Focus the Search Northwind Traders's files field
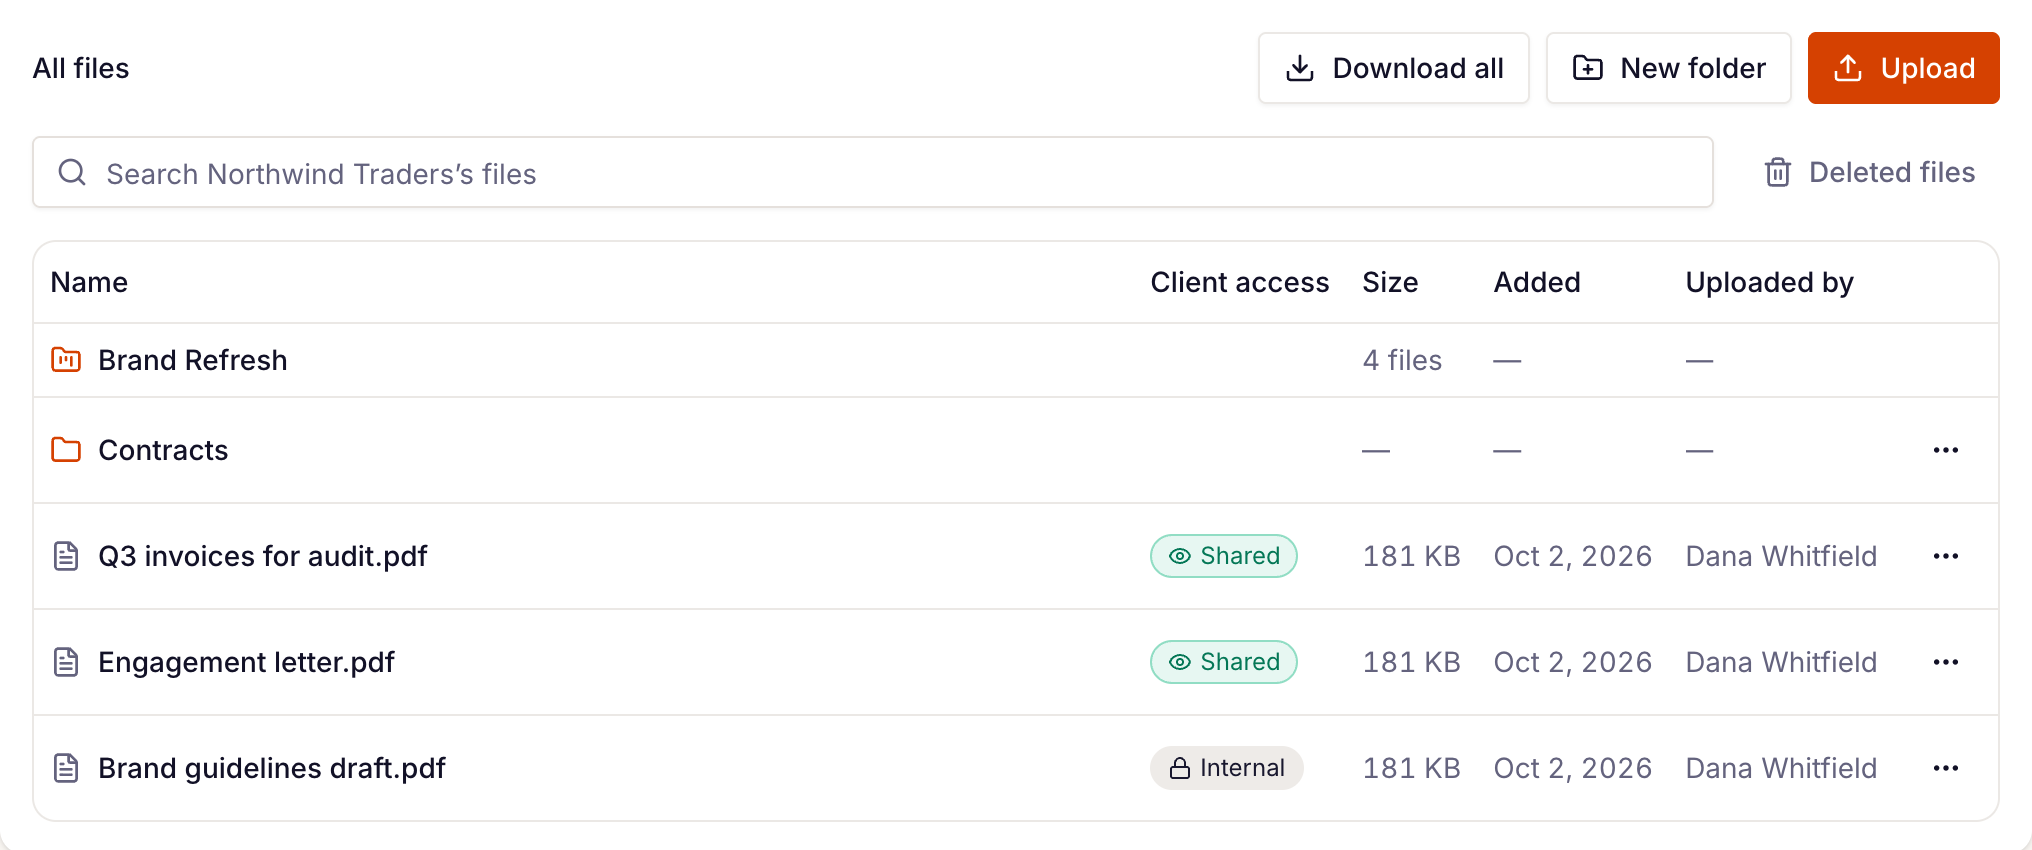The width and height of the screenshot is (2032, 850). [x=873, y=172]
